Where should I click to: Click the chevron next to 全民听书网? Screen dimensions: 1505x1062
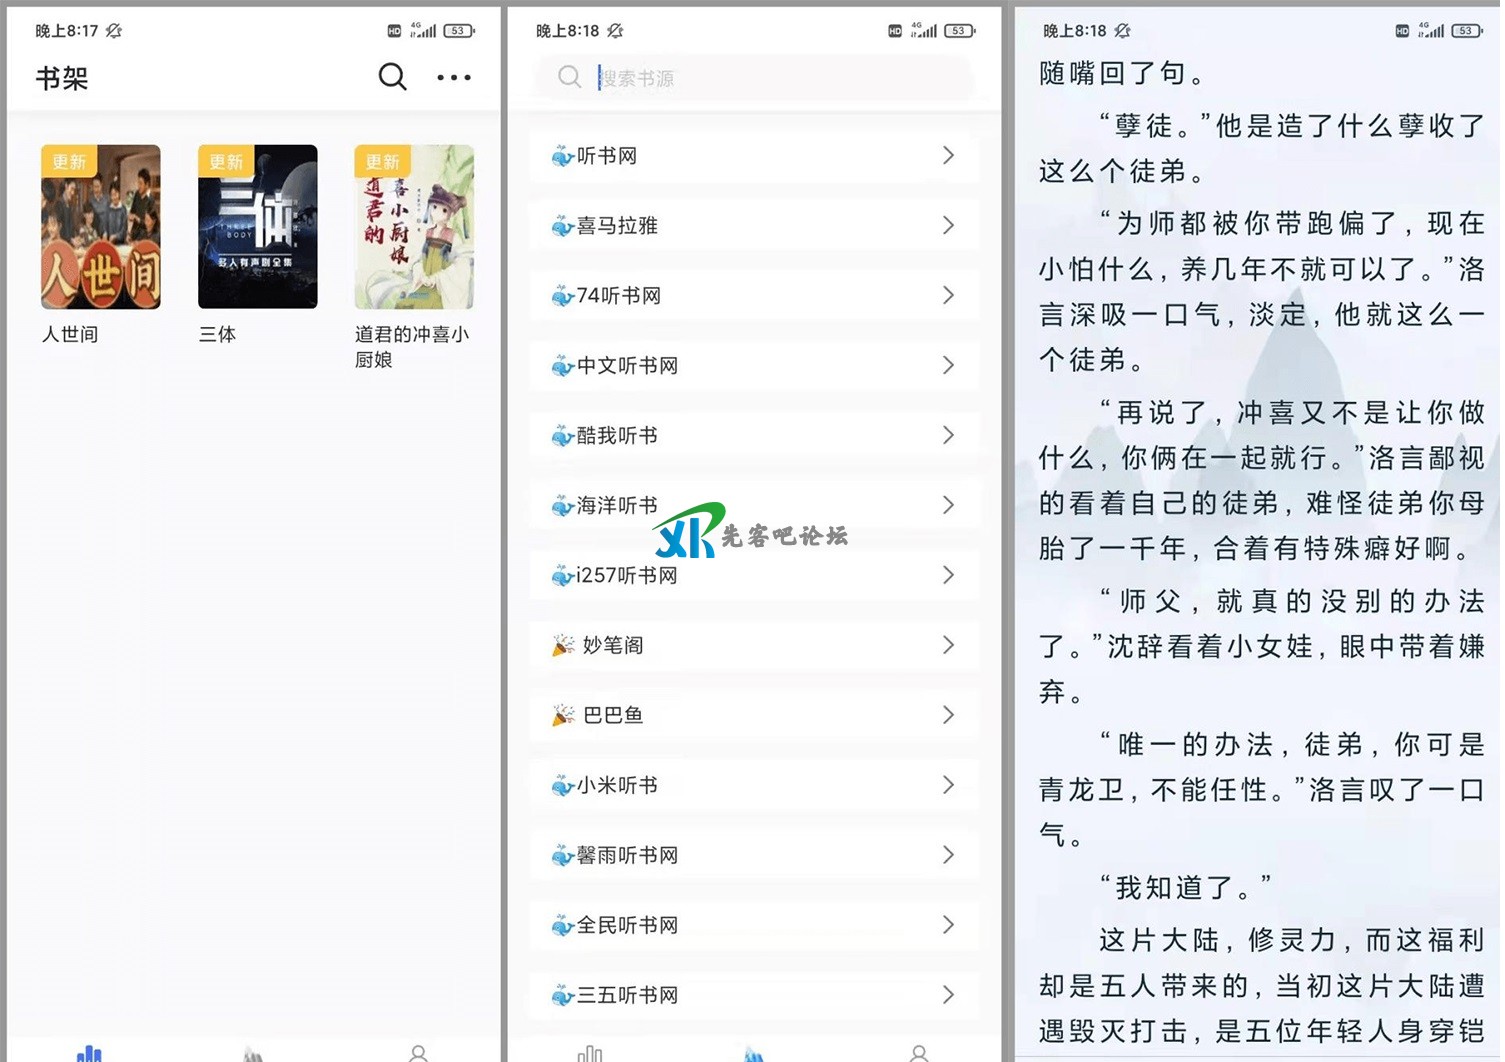click(x=947, y=925)
